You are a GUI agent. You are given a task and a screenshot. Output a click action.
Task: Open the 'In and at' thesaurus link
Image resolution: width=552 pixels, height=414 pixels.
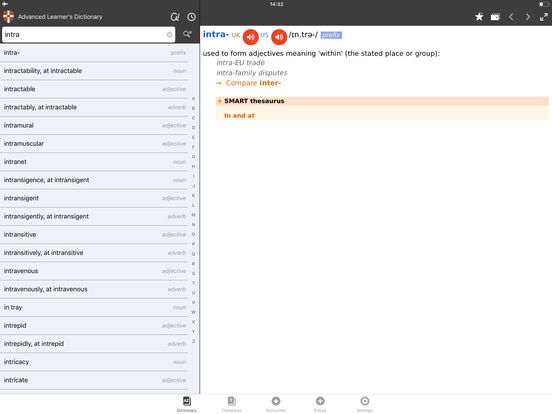point(239,115)
